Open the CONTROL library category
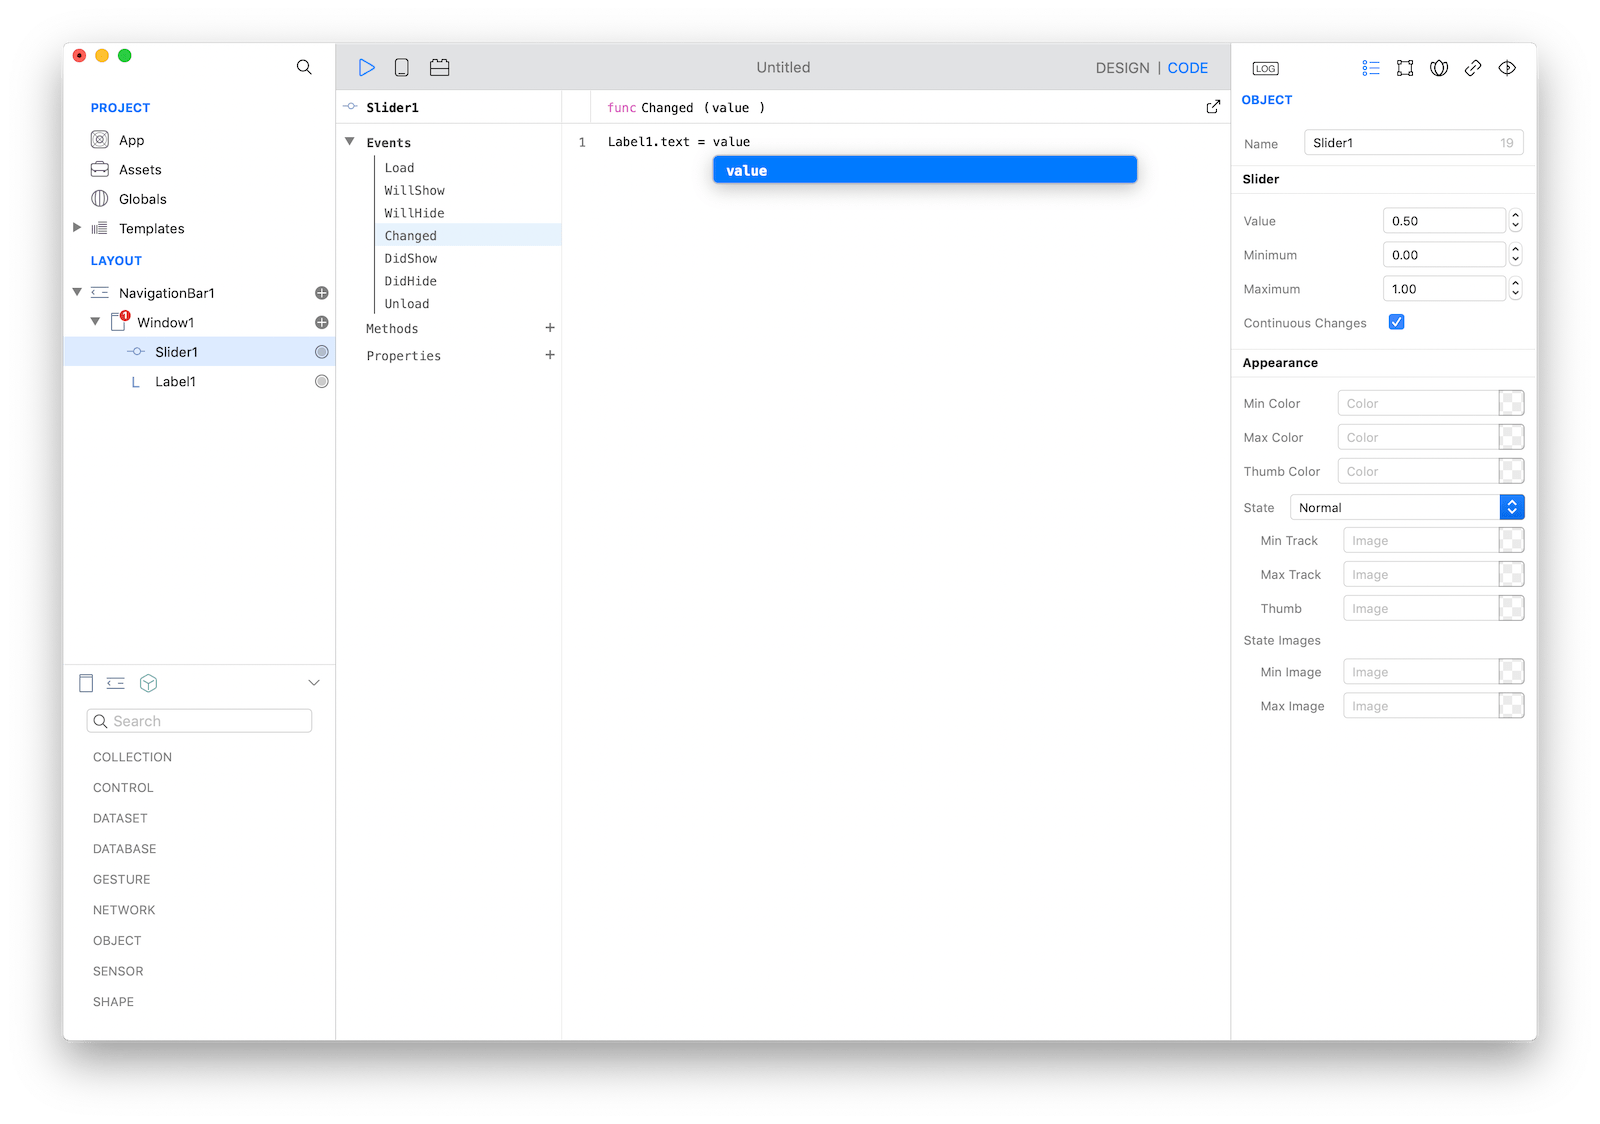The height and width of the screenshot is (1124, 1600). (x=123, y=788)
